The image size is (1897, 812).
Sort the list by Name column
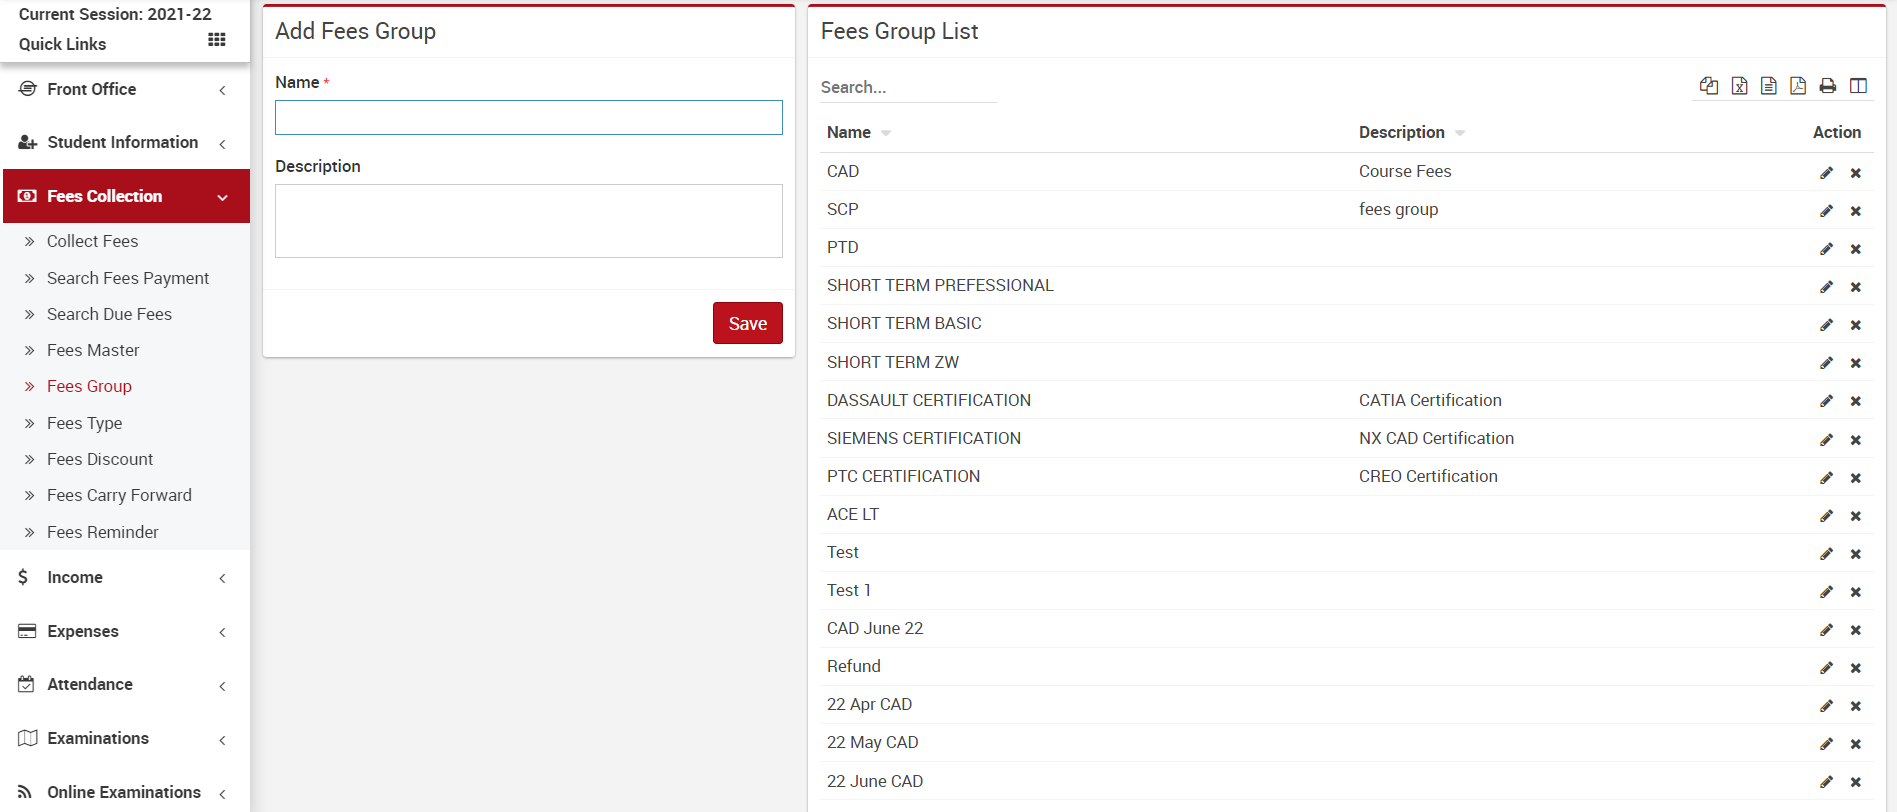[x=849, y=132]
